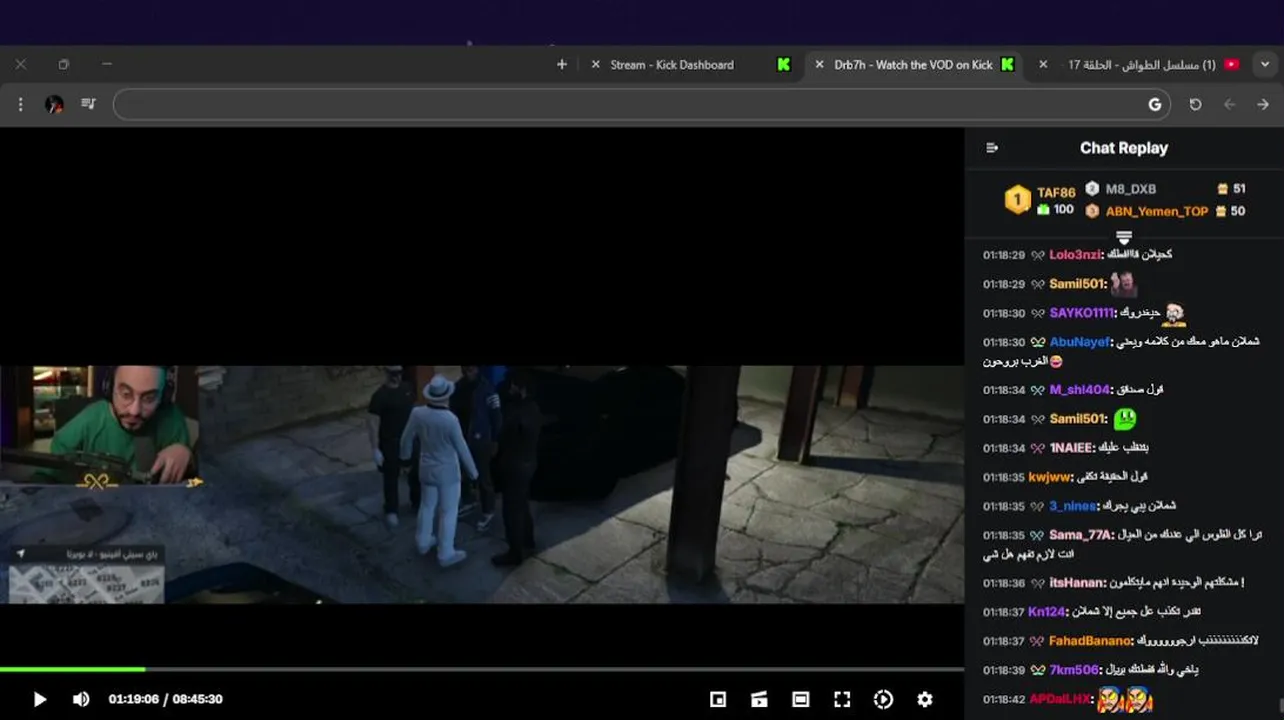
Task: Close the Drb7h VOD tab
Action: pos(820,64)
